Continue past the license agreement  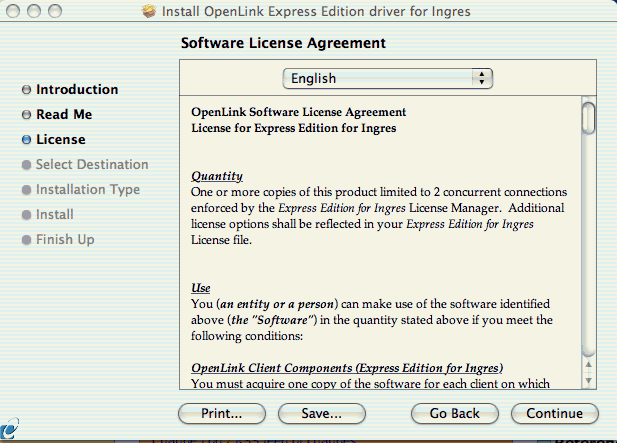coord(555,413)
